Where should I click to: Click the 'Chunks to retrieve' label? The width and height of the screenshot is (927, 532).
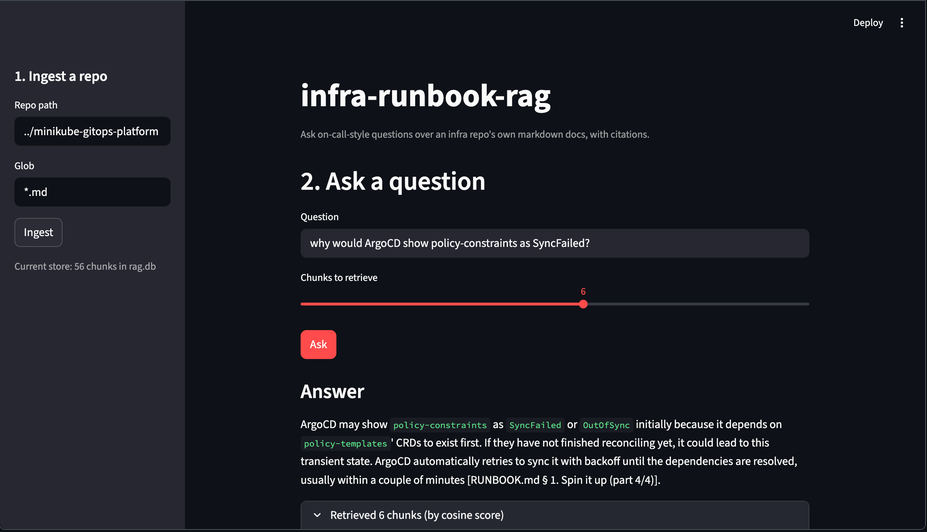[339, 278]
